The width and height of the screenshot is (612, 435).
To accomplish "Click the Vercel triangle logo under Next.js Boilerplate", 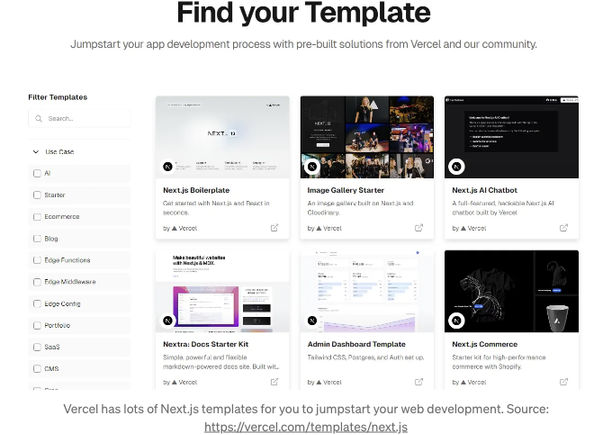I will pyautogui.click(x=174, y=228).
